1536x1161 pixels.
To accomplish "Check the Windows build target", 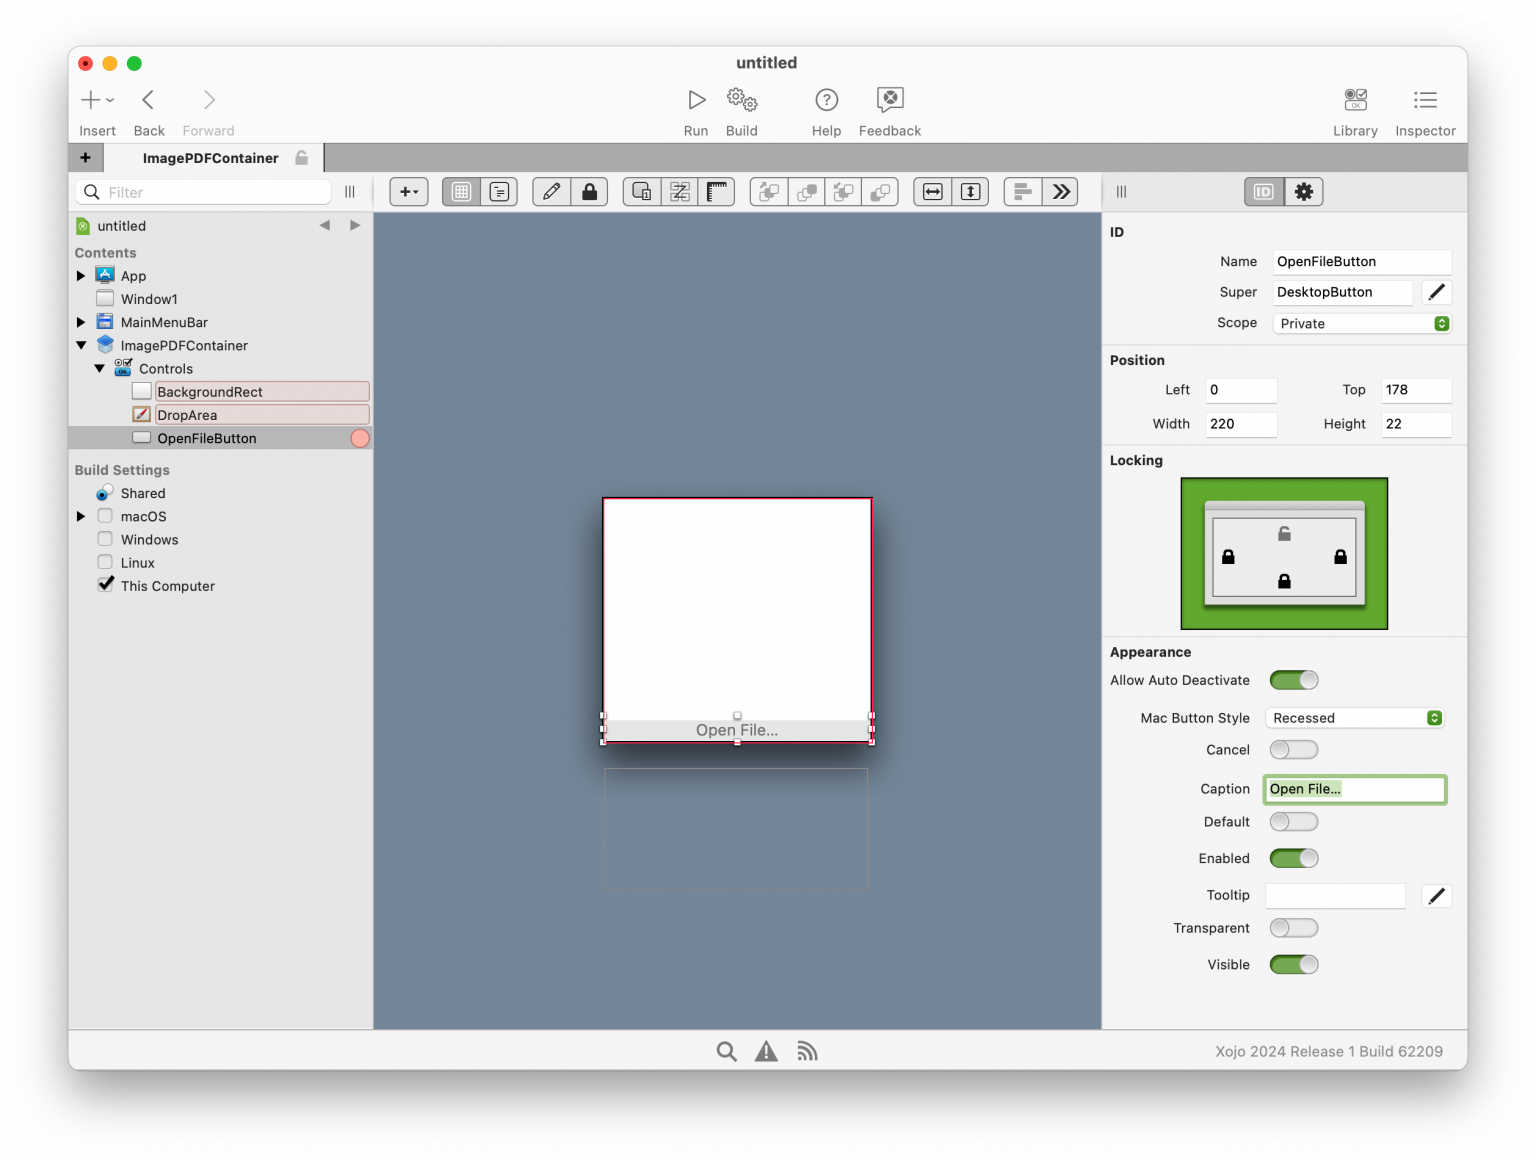I will tap(105, 539).
